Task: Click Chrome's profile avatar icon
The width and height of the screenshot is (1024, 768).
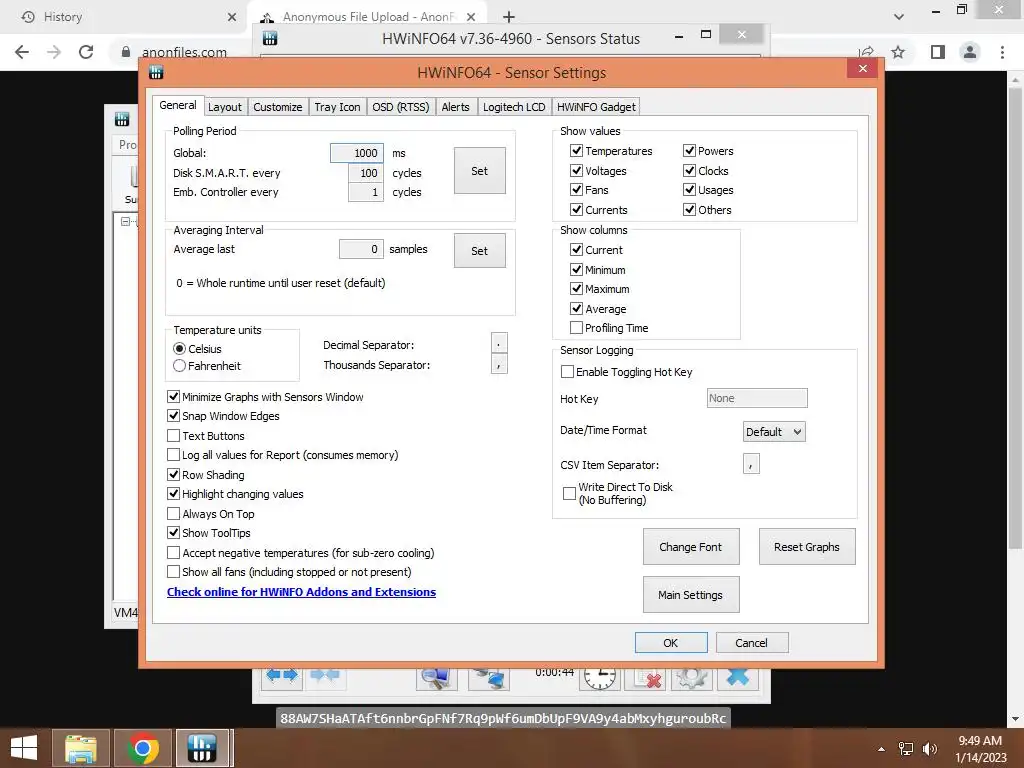Action: (x=970, y=52)
